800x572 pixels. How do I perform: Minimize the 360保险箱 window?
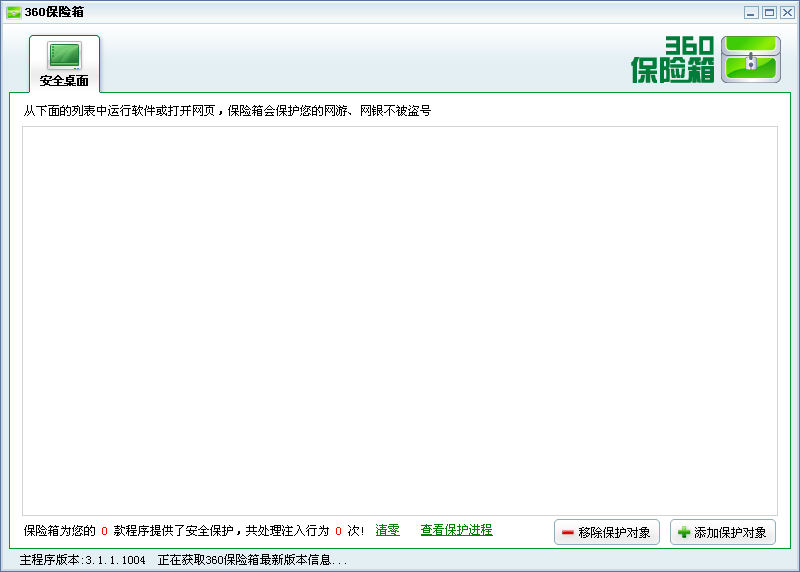pos(751,13)
